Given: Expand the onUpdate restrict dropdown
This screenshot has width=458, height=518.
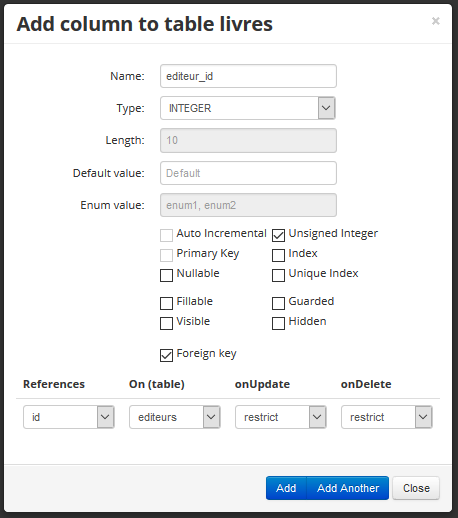Looking at the screenshot, I should [281, 417].
